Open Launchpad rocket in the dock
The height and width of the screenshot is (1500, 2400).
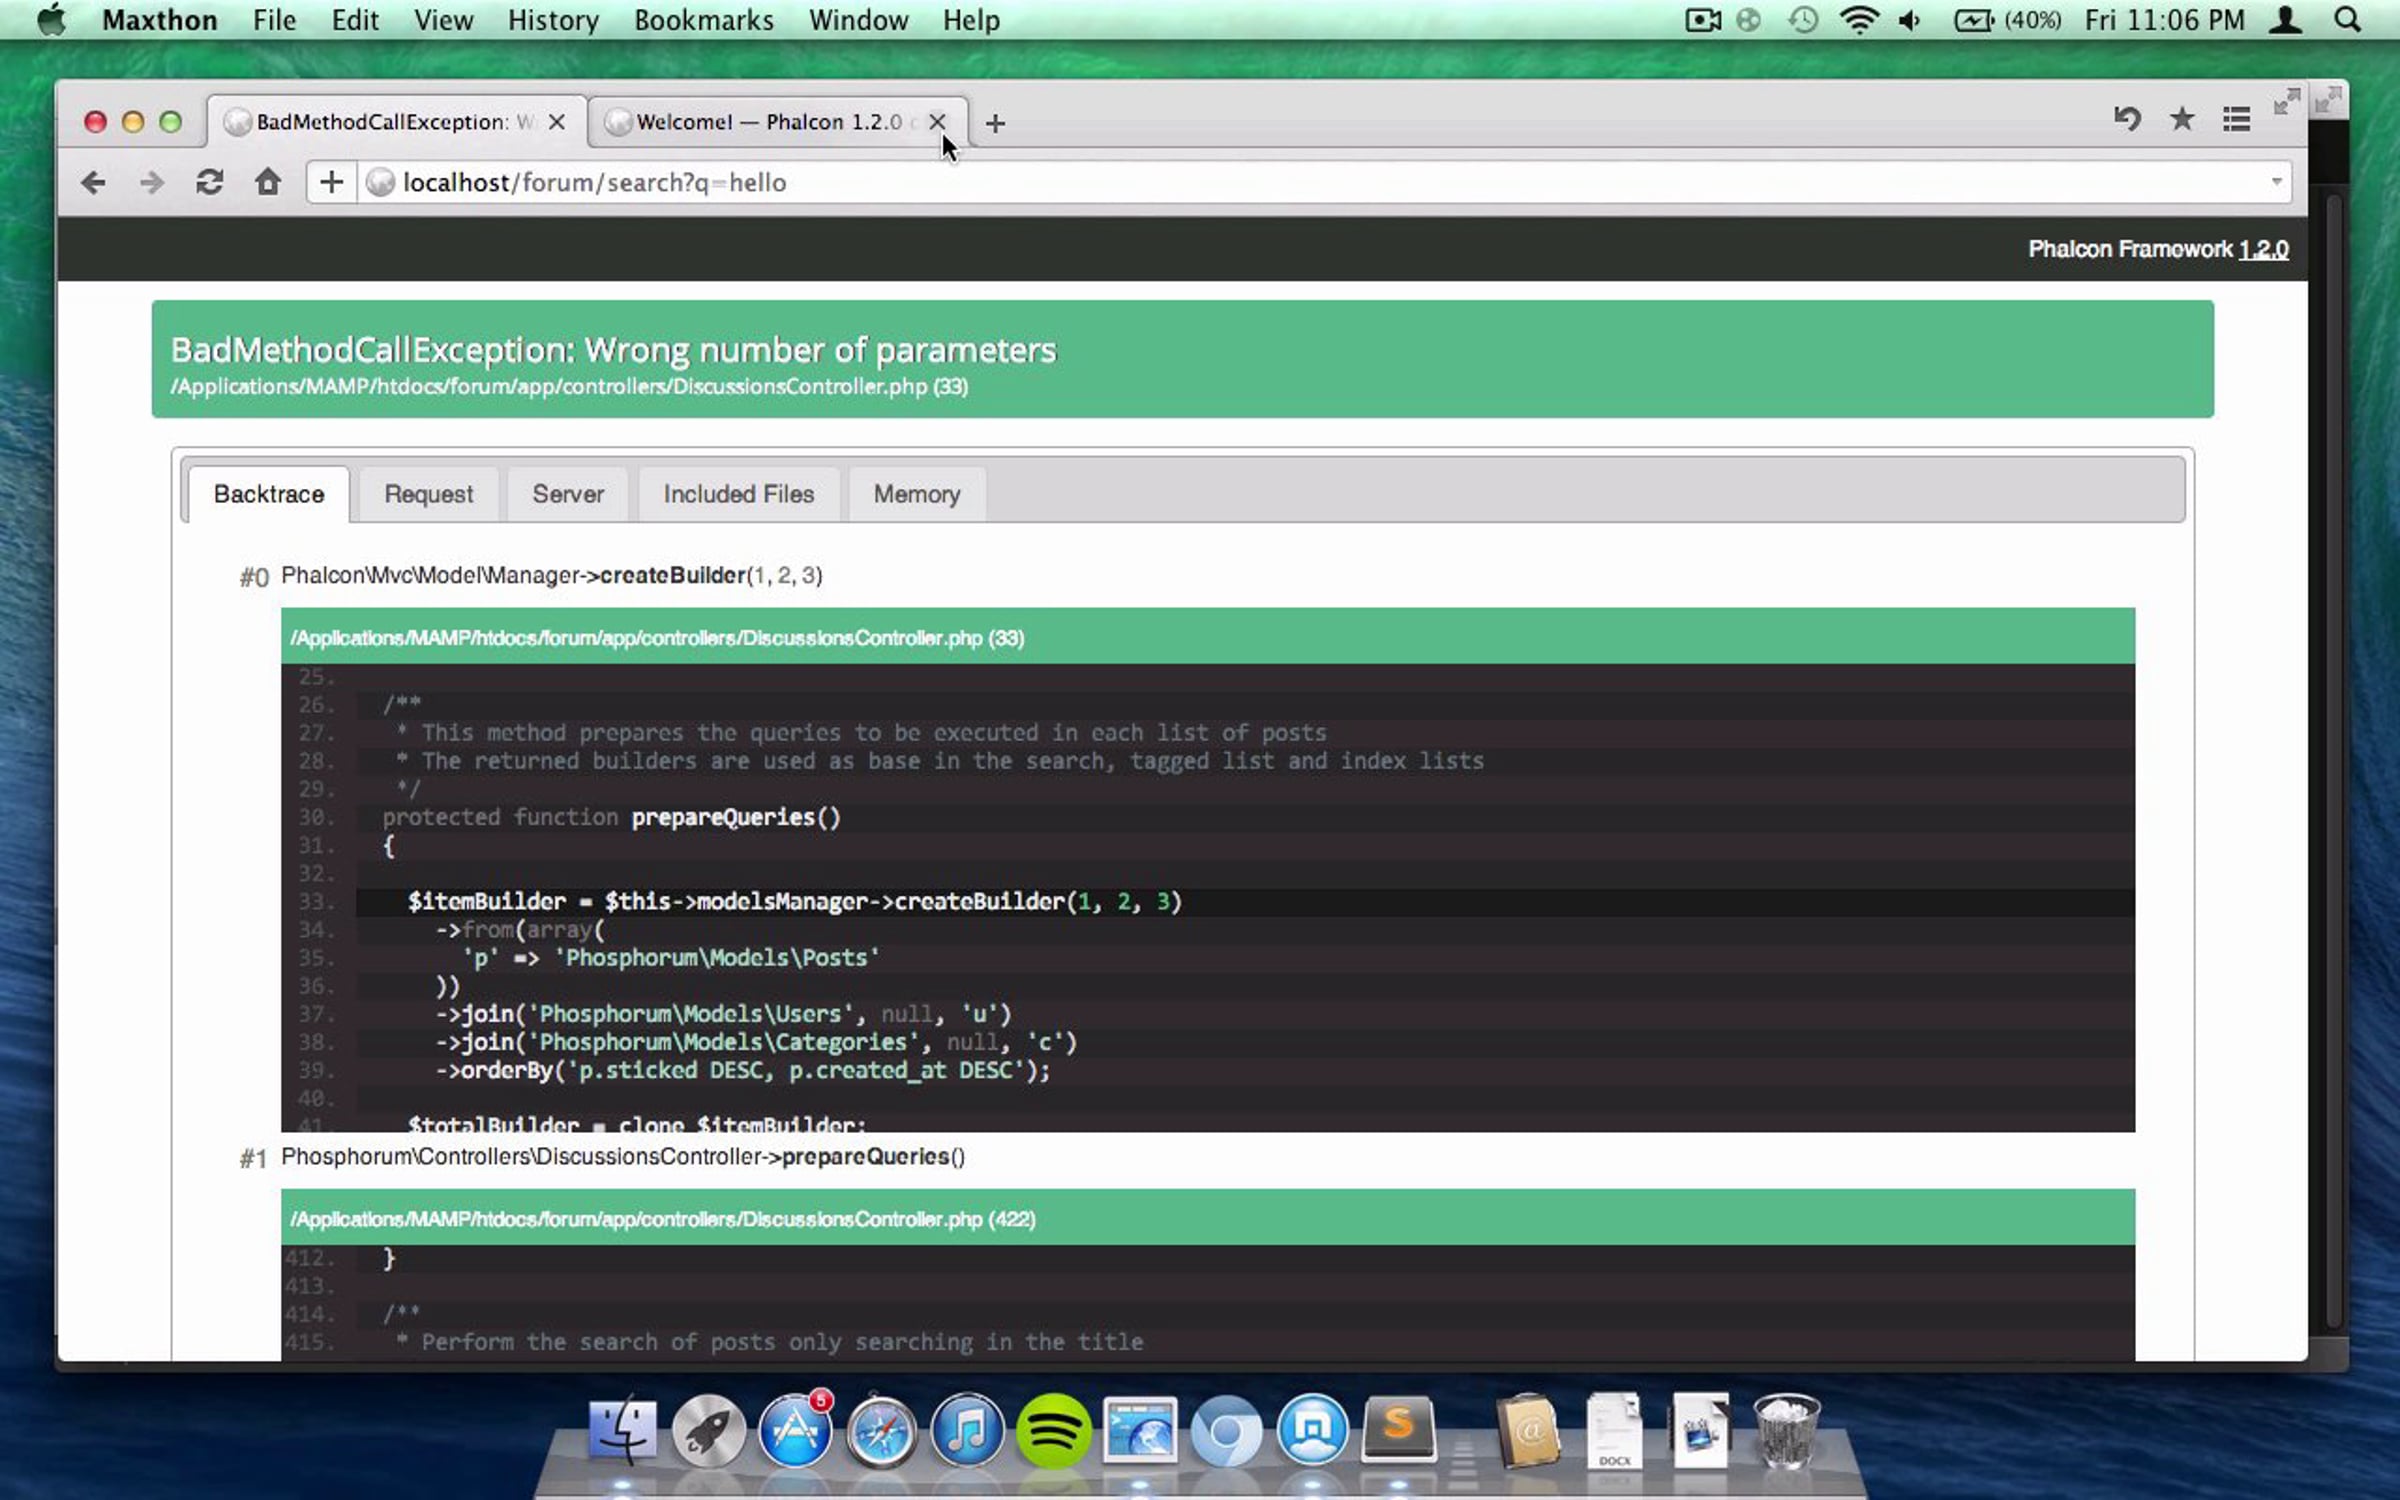pos(708,1432)
